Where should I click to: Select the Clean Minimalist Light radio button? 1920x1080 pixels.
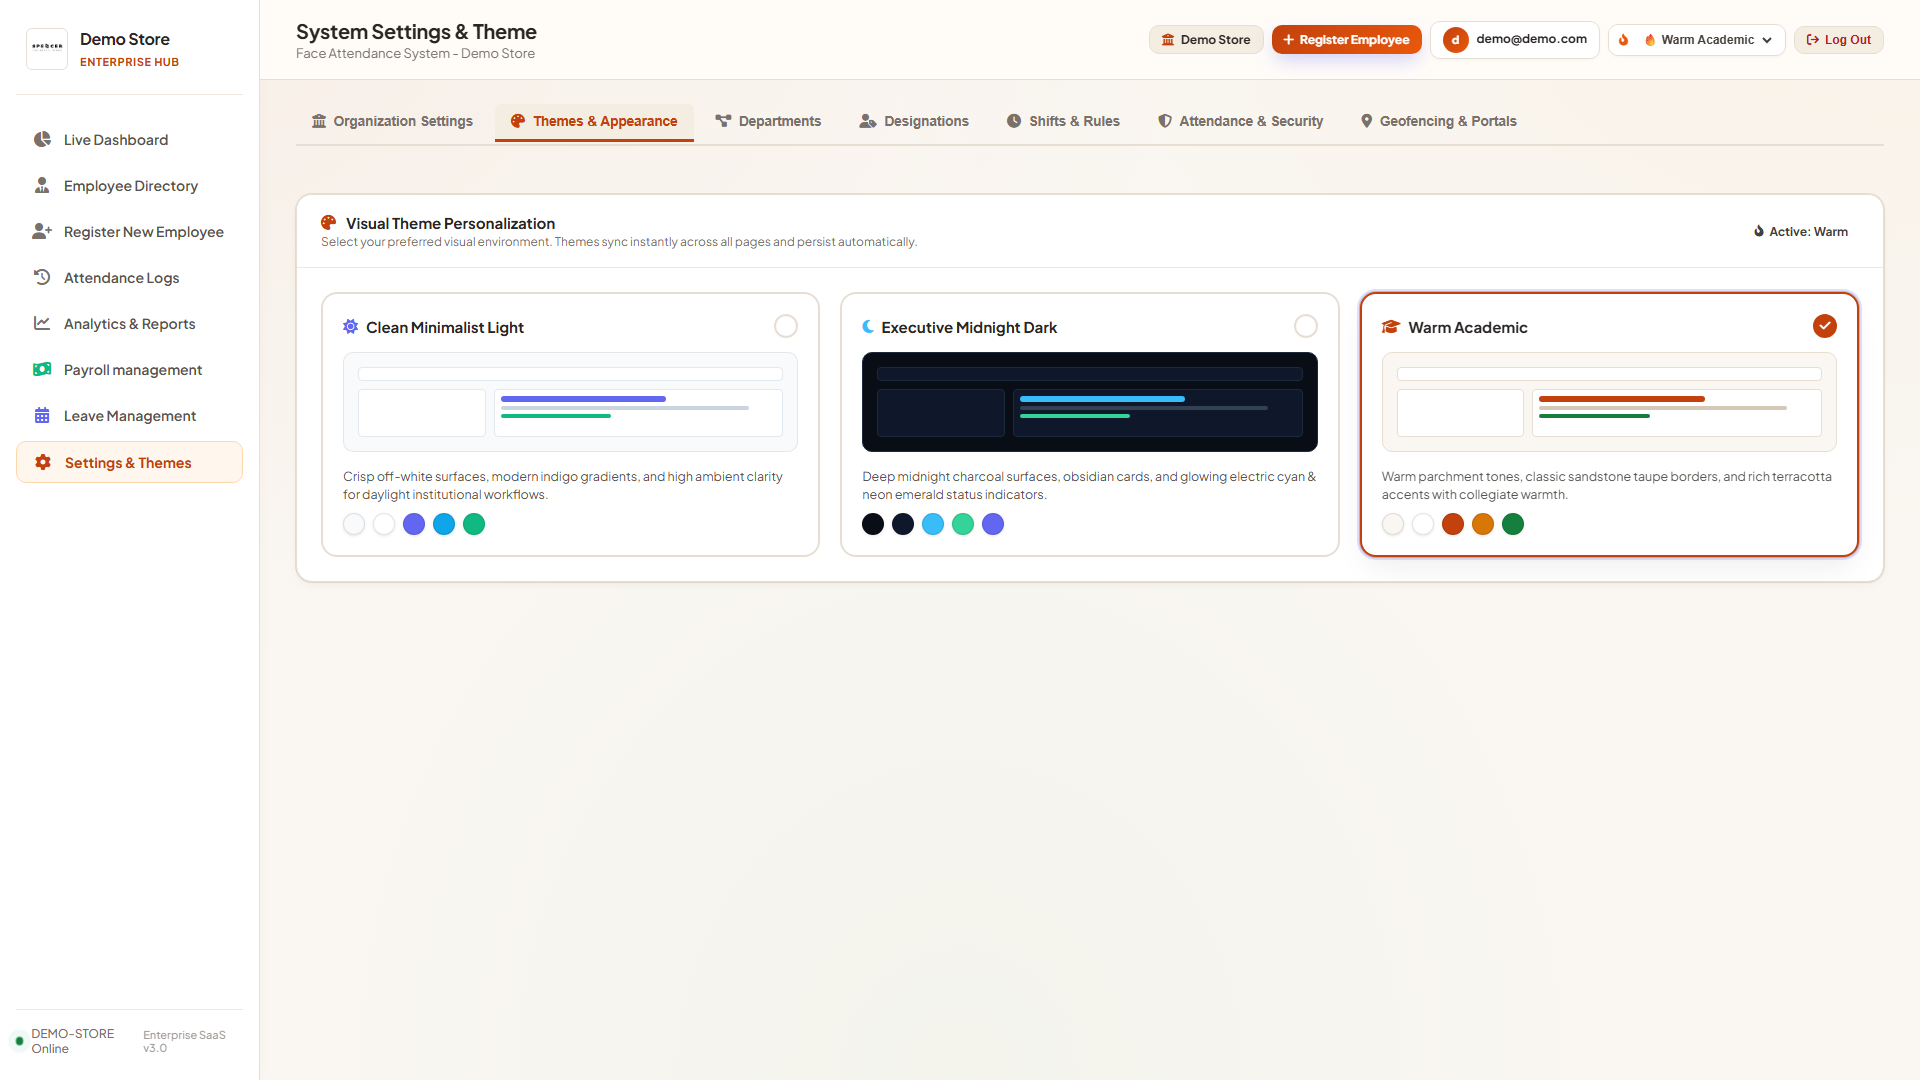point(786,326)
